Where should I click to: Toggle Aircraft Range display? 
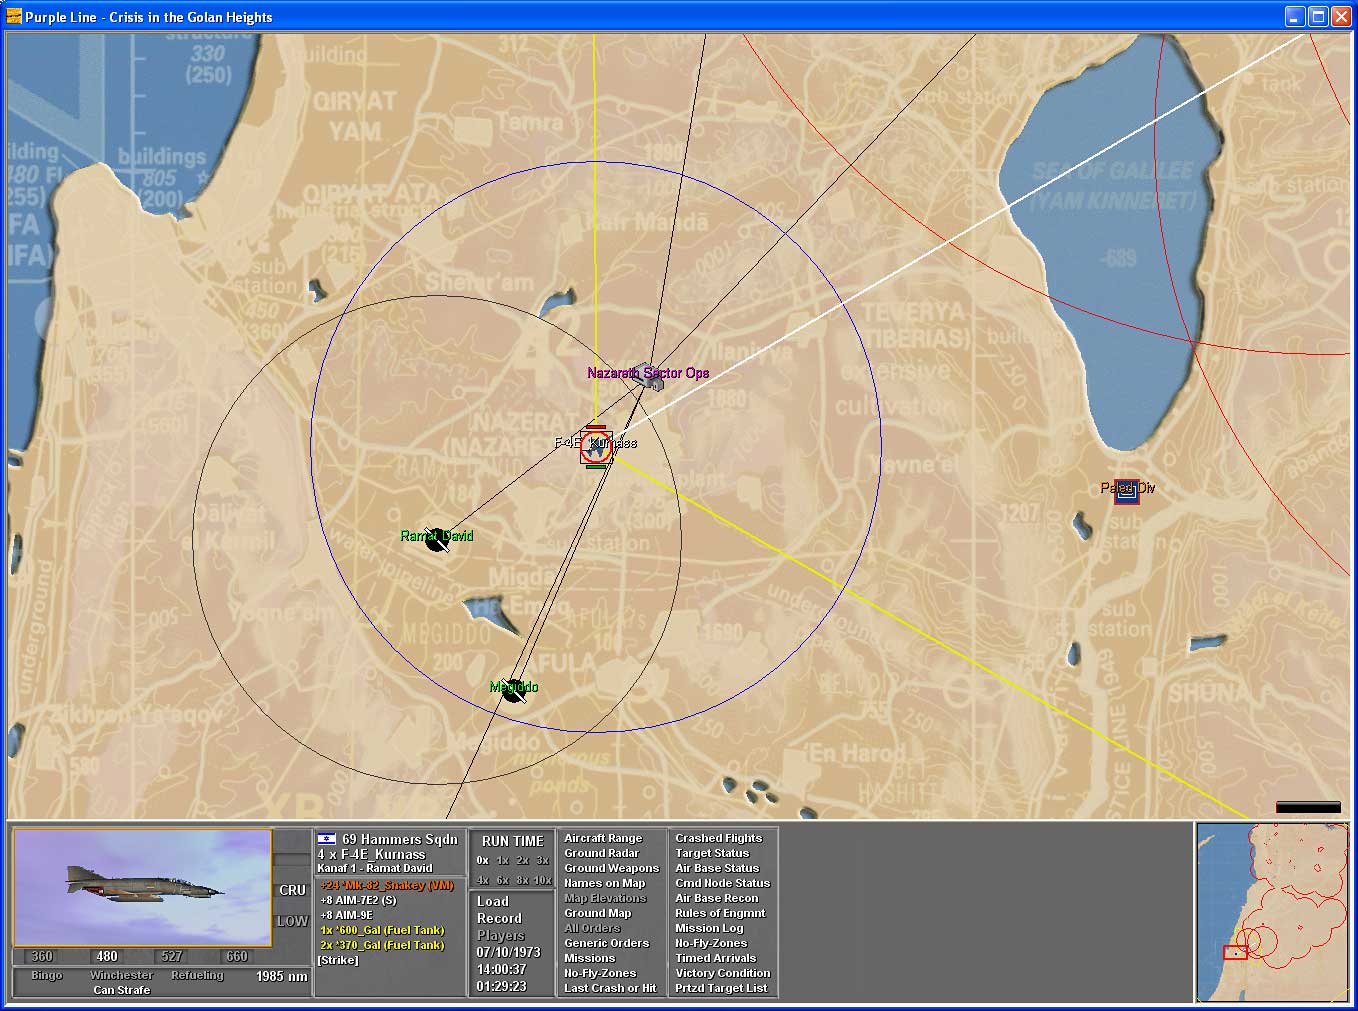click(603, 838)
